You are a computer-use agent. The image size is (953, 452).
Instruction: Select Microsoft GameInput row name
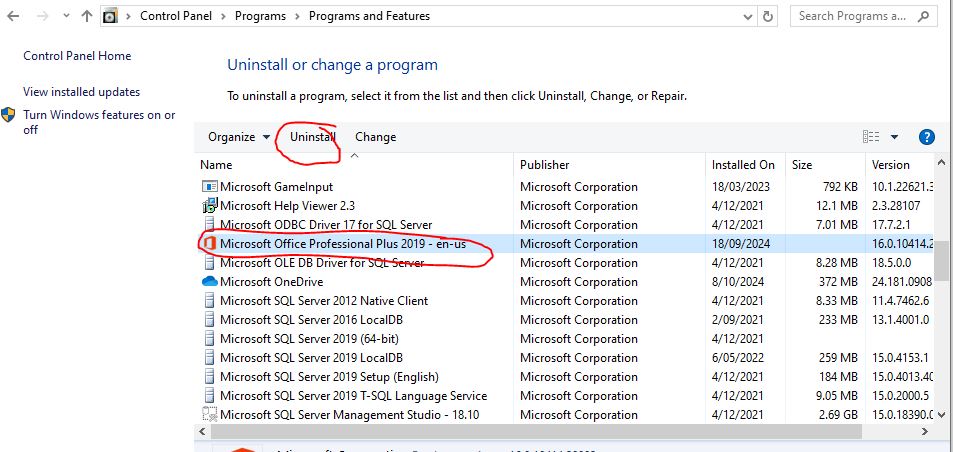(277, 187)
